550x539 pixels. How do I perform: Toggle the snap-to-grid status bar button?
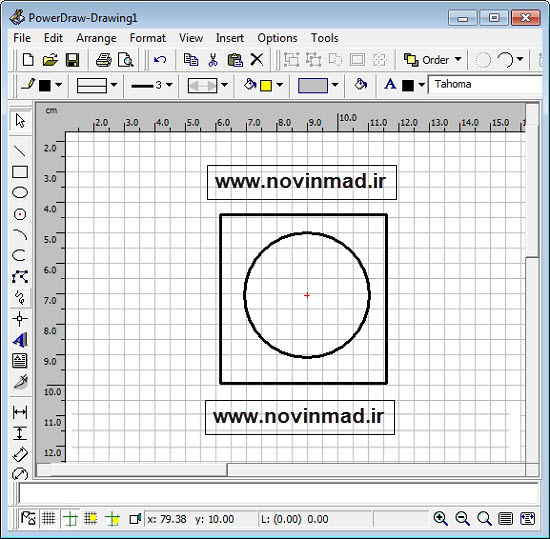click(90, 518)
